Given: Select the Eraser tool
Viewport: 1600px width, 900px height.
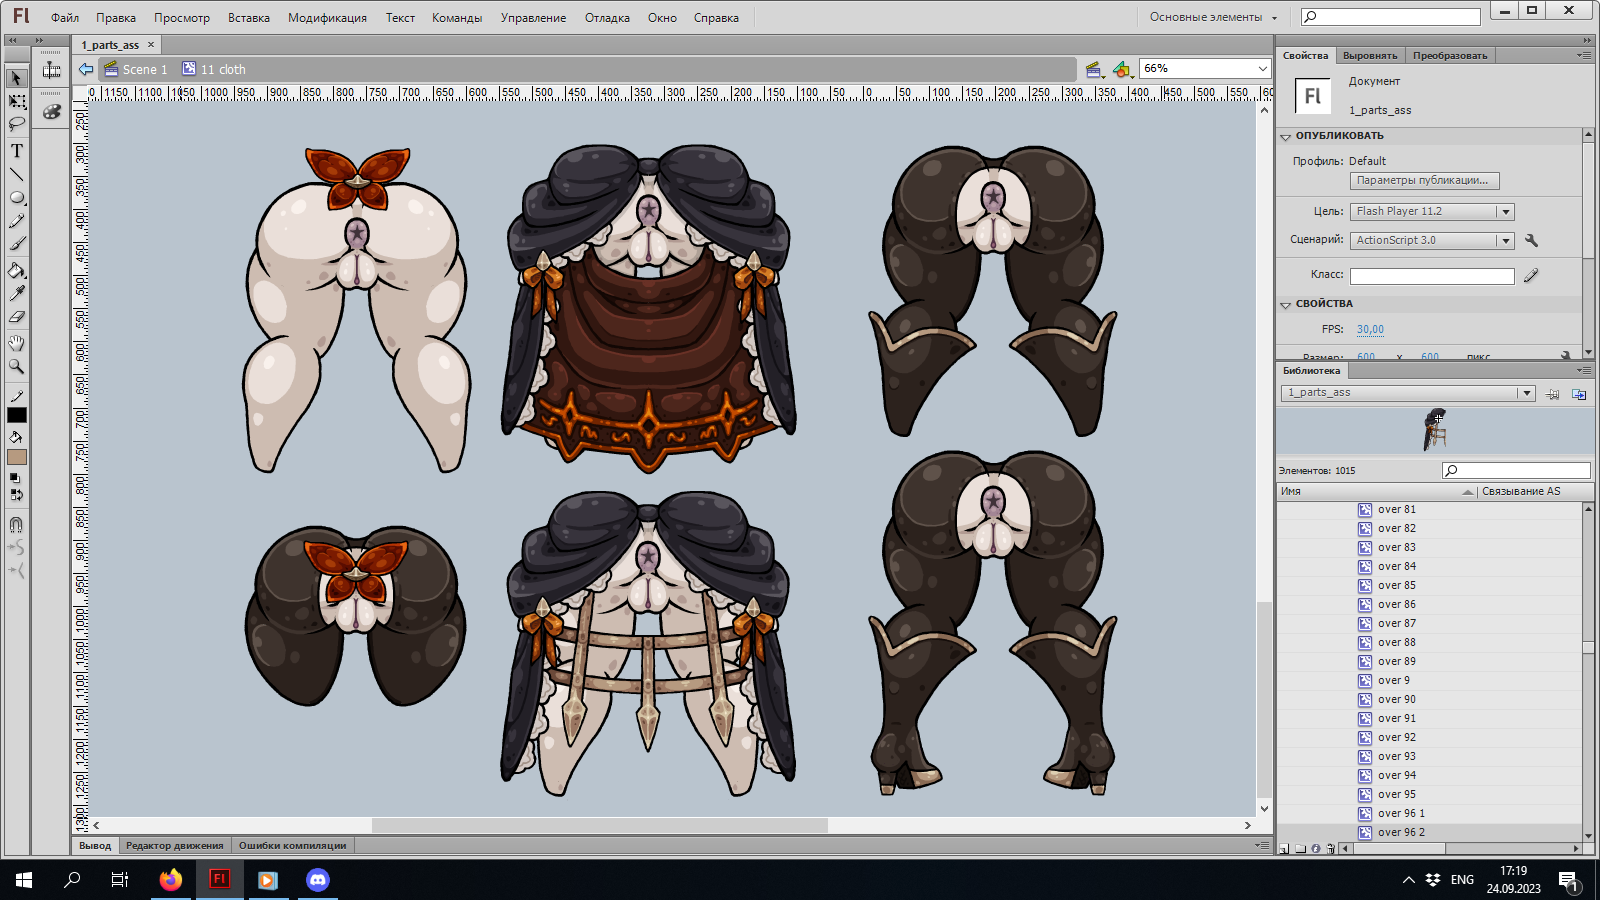Looking at the screenshot, I should click(x=17, y=317).
